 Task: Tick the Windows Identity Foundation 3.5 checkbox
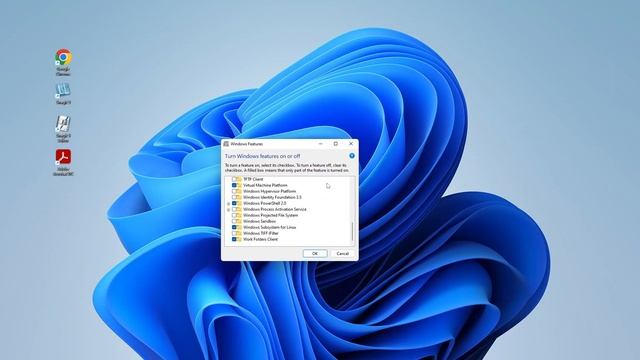pyautogui.click(x=234, y=197)
